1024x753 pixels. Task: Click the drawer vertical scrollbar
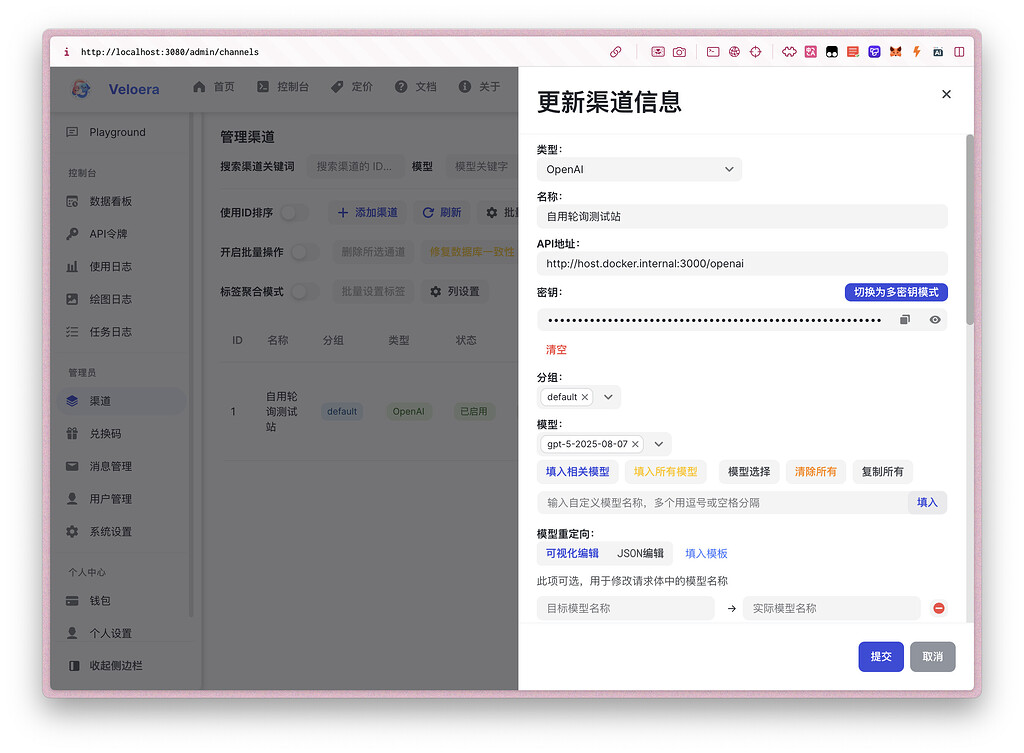970,229
